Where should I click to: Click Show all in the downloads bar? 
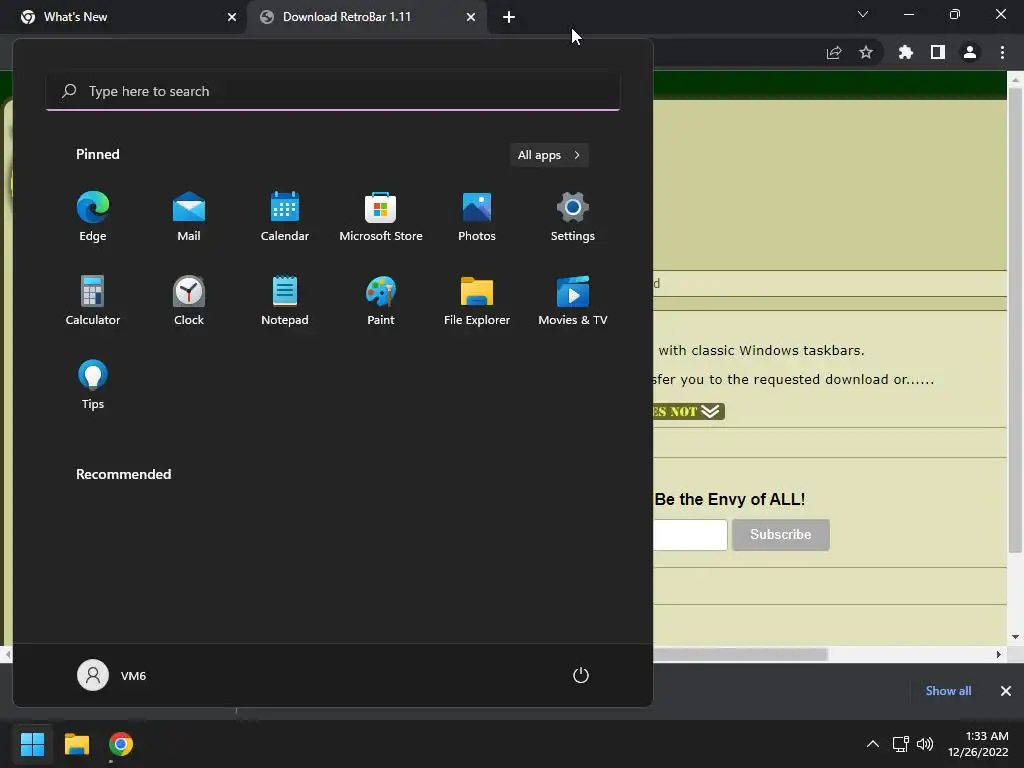pyautogui.click(x=948, y=691)
